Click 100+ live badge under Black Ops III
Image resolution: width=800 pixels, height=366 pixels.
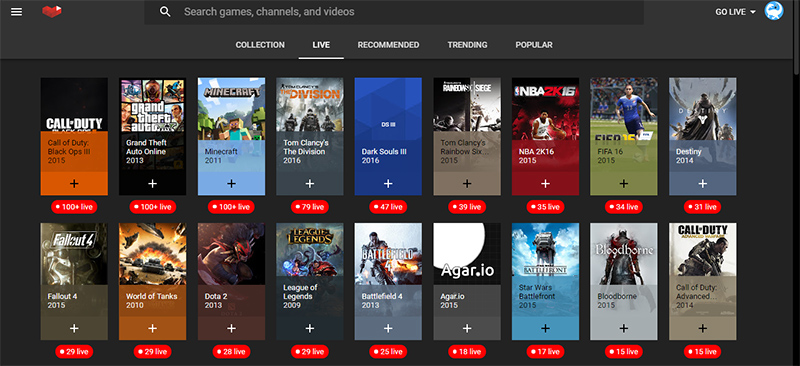(x=74, y=207)
